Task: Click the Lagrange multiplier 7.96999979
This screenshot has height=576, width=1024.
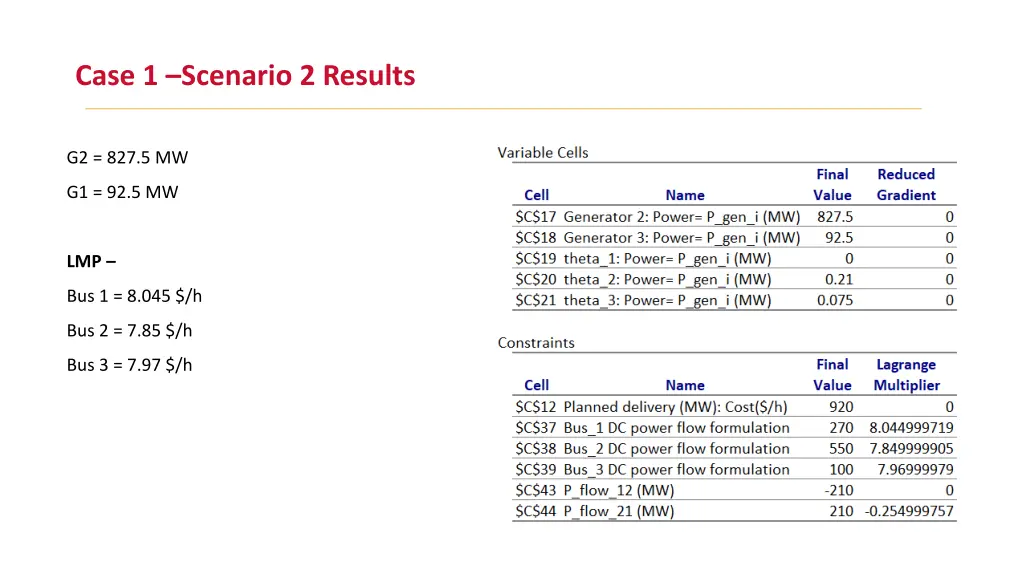Action: click(x=916, y=470)
